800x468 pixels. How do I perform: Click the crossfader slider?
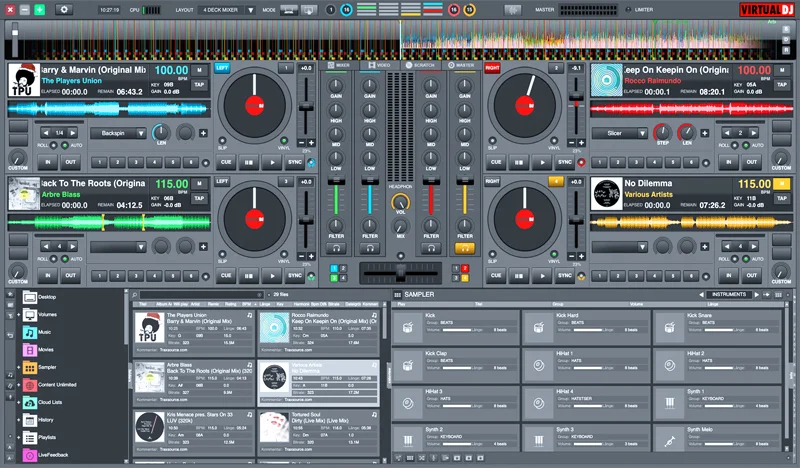click(x=401, y=274)
